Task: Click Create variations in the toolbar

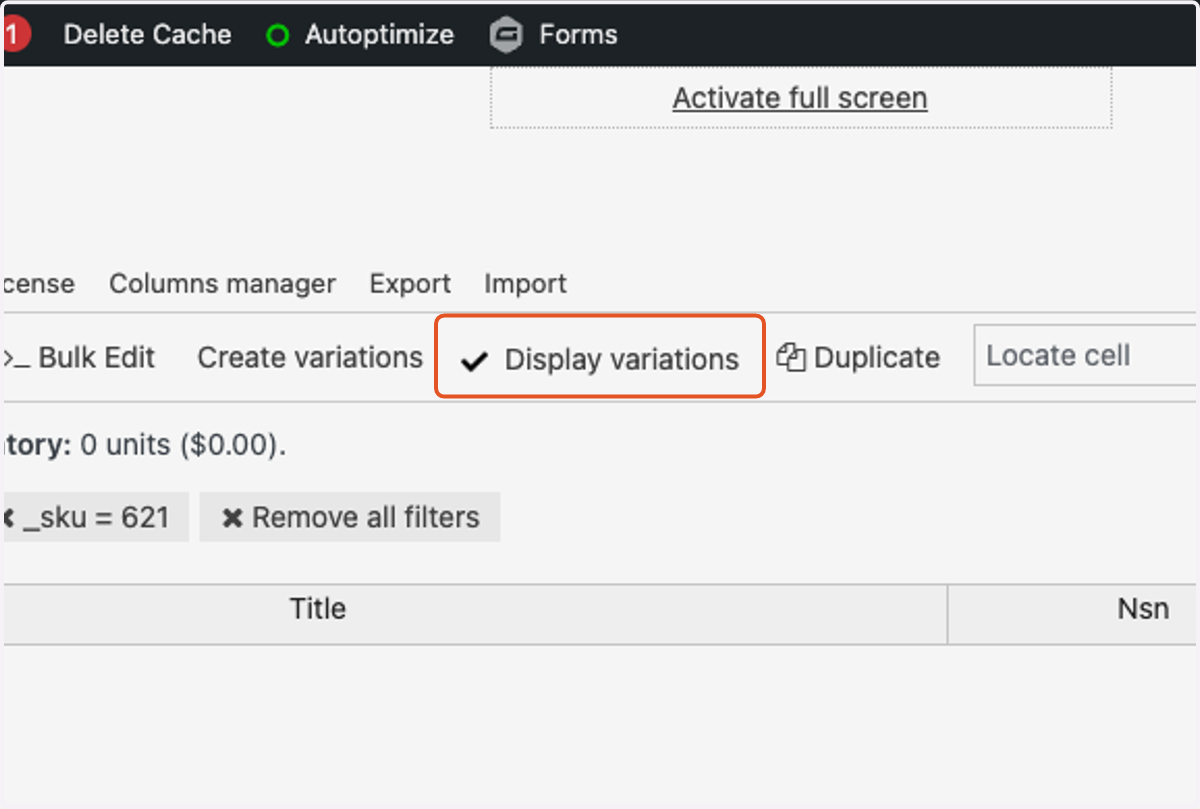Action: (x=310, y=357)
